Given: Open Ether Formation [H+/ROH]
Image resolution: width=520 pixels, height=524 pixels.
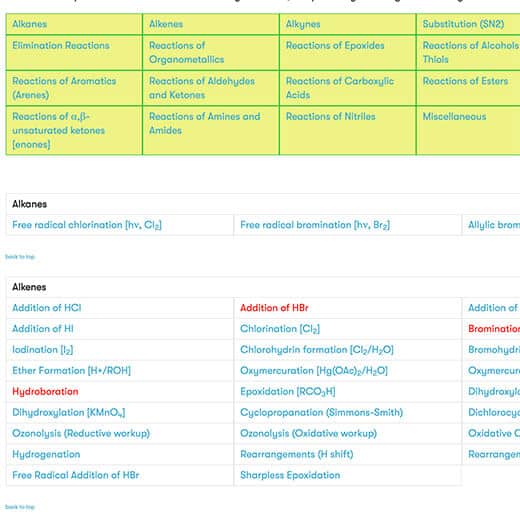Looking at the screenshot, I should click(72, 371).
